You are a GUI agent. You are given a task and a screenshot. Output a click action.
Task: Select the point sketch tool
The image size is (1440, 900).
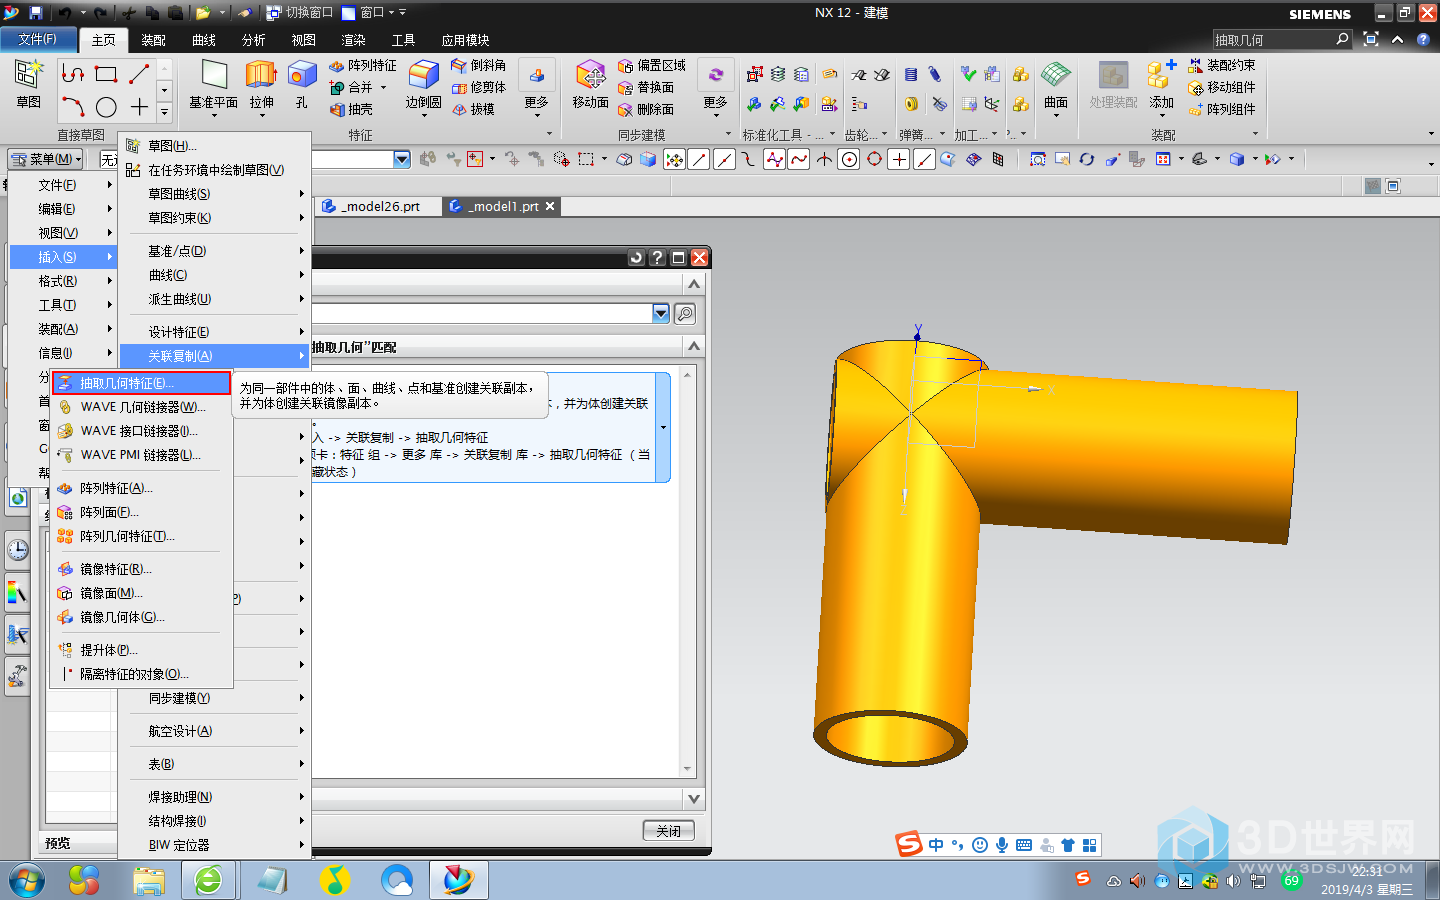click(139, 106)
